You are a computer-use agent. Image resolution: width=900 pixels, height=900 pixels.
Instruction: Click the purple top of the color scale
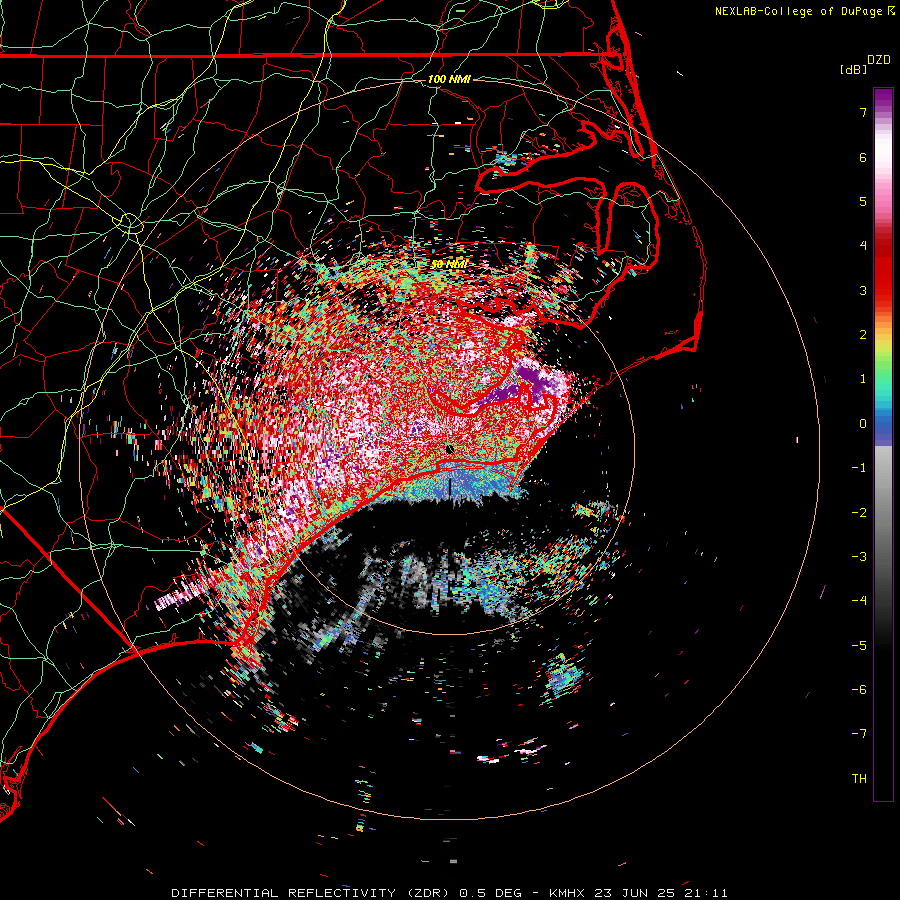883,99
